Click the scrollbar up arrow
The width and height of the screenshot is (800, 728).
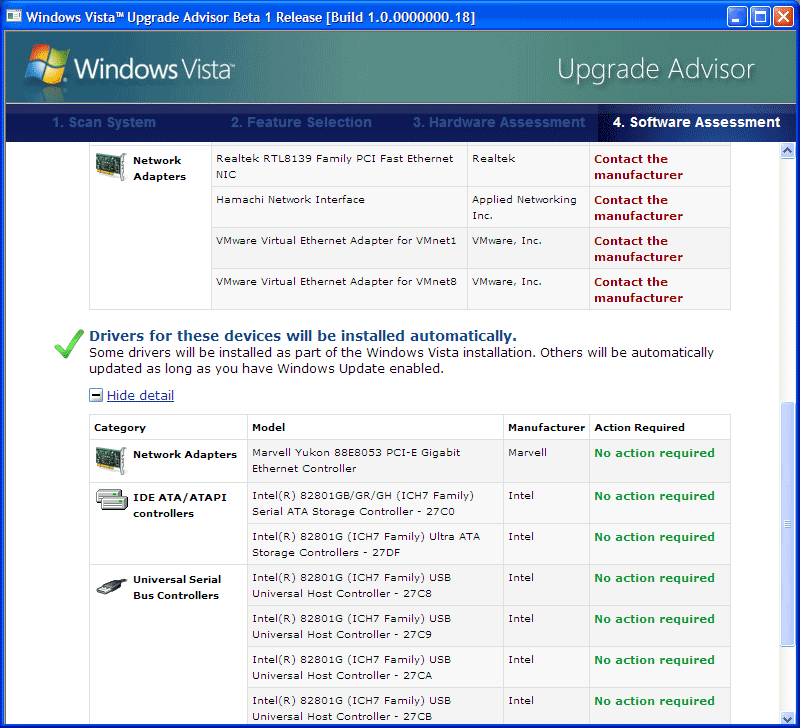[x=787, y=151]
